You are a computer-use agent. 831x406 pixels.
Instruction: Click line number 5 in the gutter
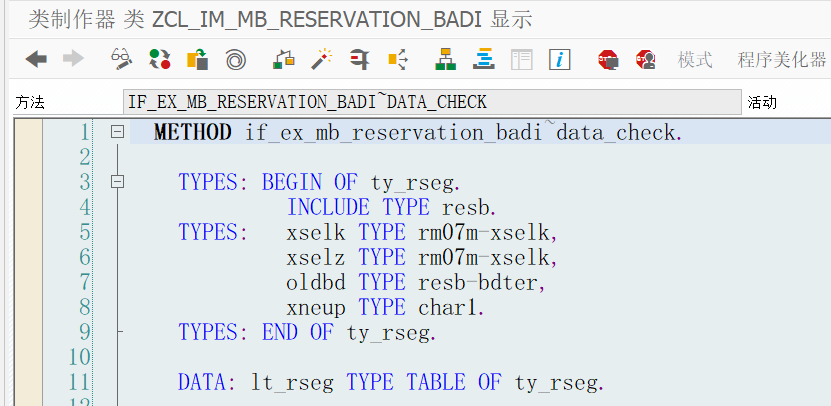(x=85, y=232)
